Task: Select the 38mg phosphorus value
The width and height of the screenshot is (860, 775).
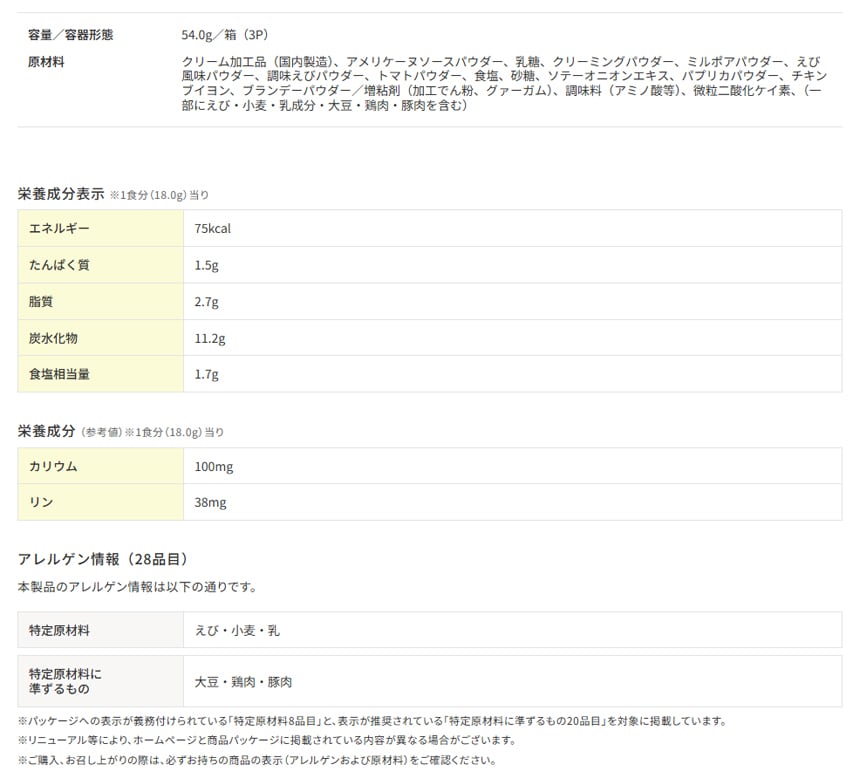Action: (x=211, y=502)
